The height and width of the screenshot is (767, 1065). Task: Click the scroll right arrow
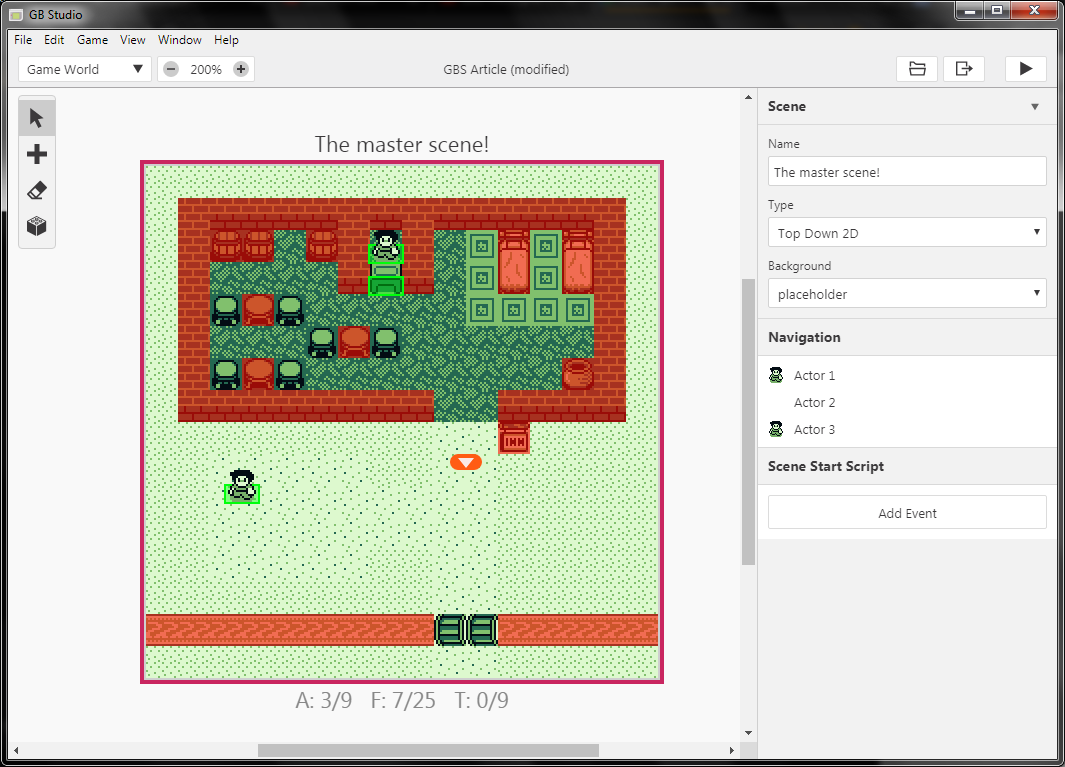pyautogui.click(x=732, y=751)
